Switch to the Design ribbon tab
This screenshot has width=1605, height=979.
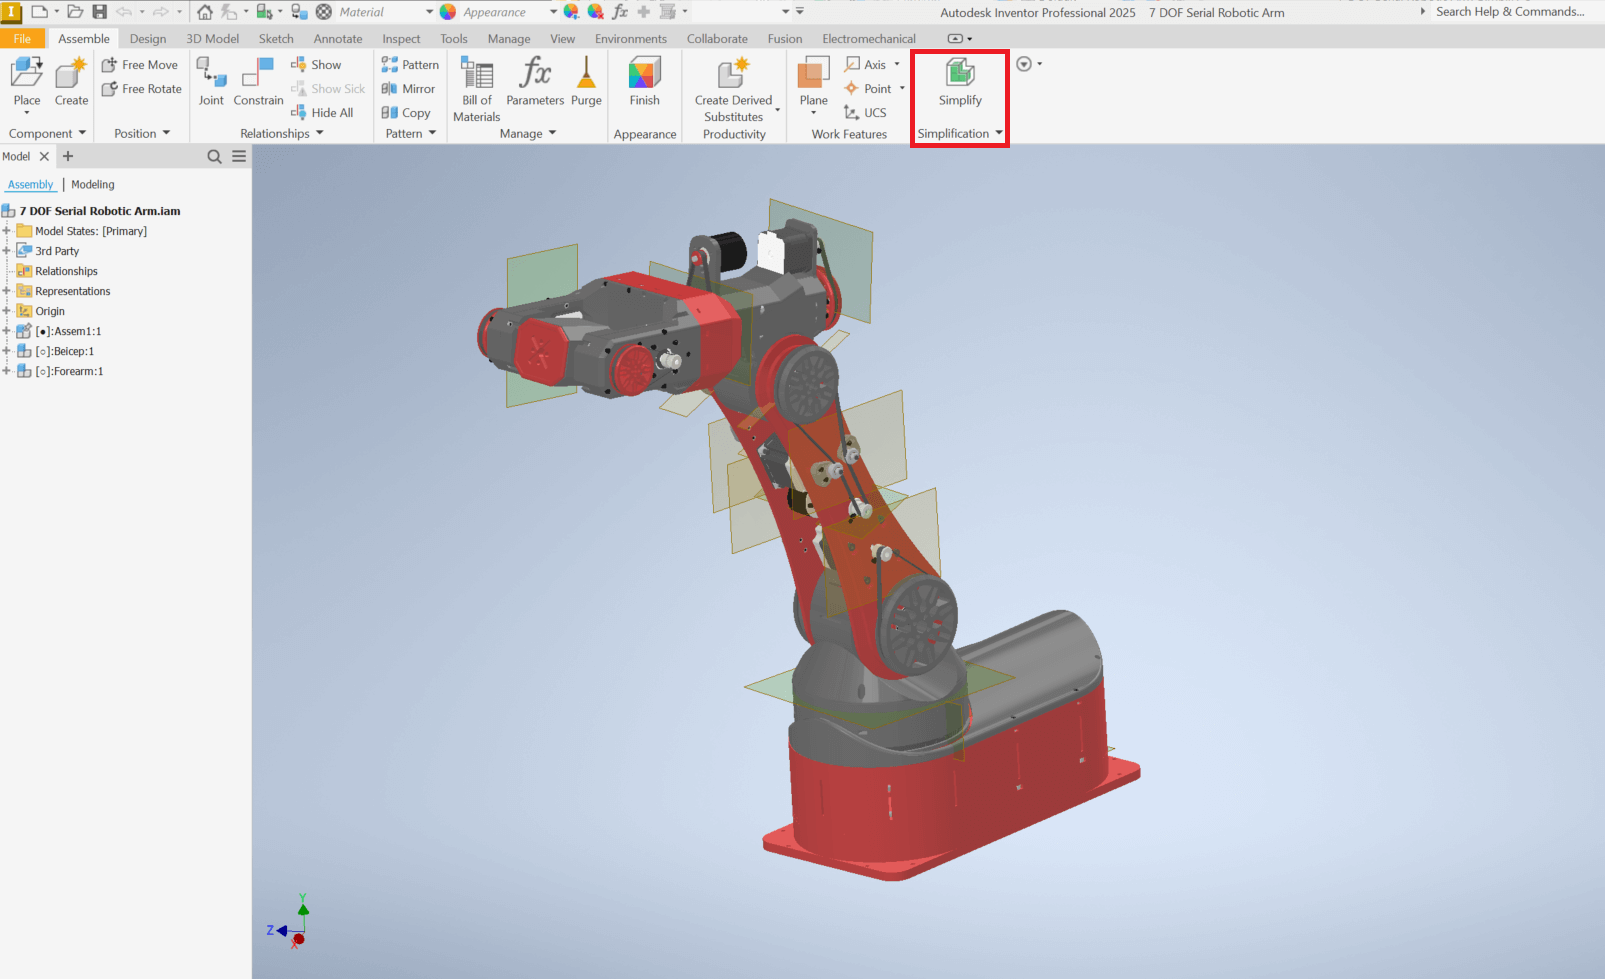click(x=148, y=39)
